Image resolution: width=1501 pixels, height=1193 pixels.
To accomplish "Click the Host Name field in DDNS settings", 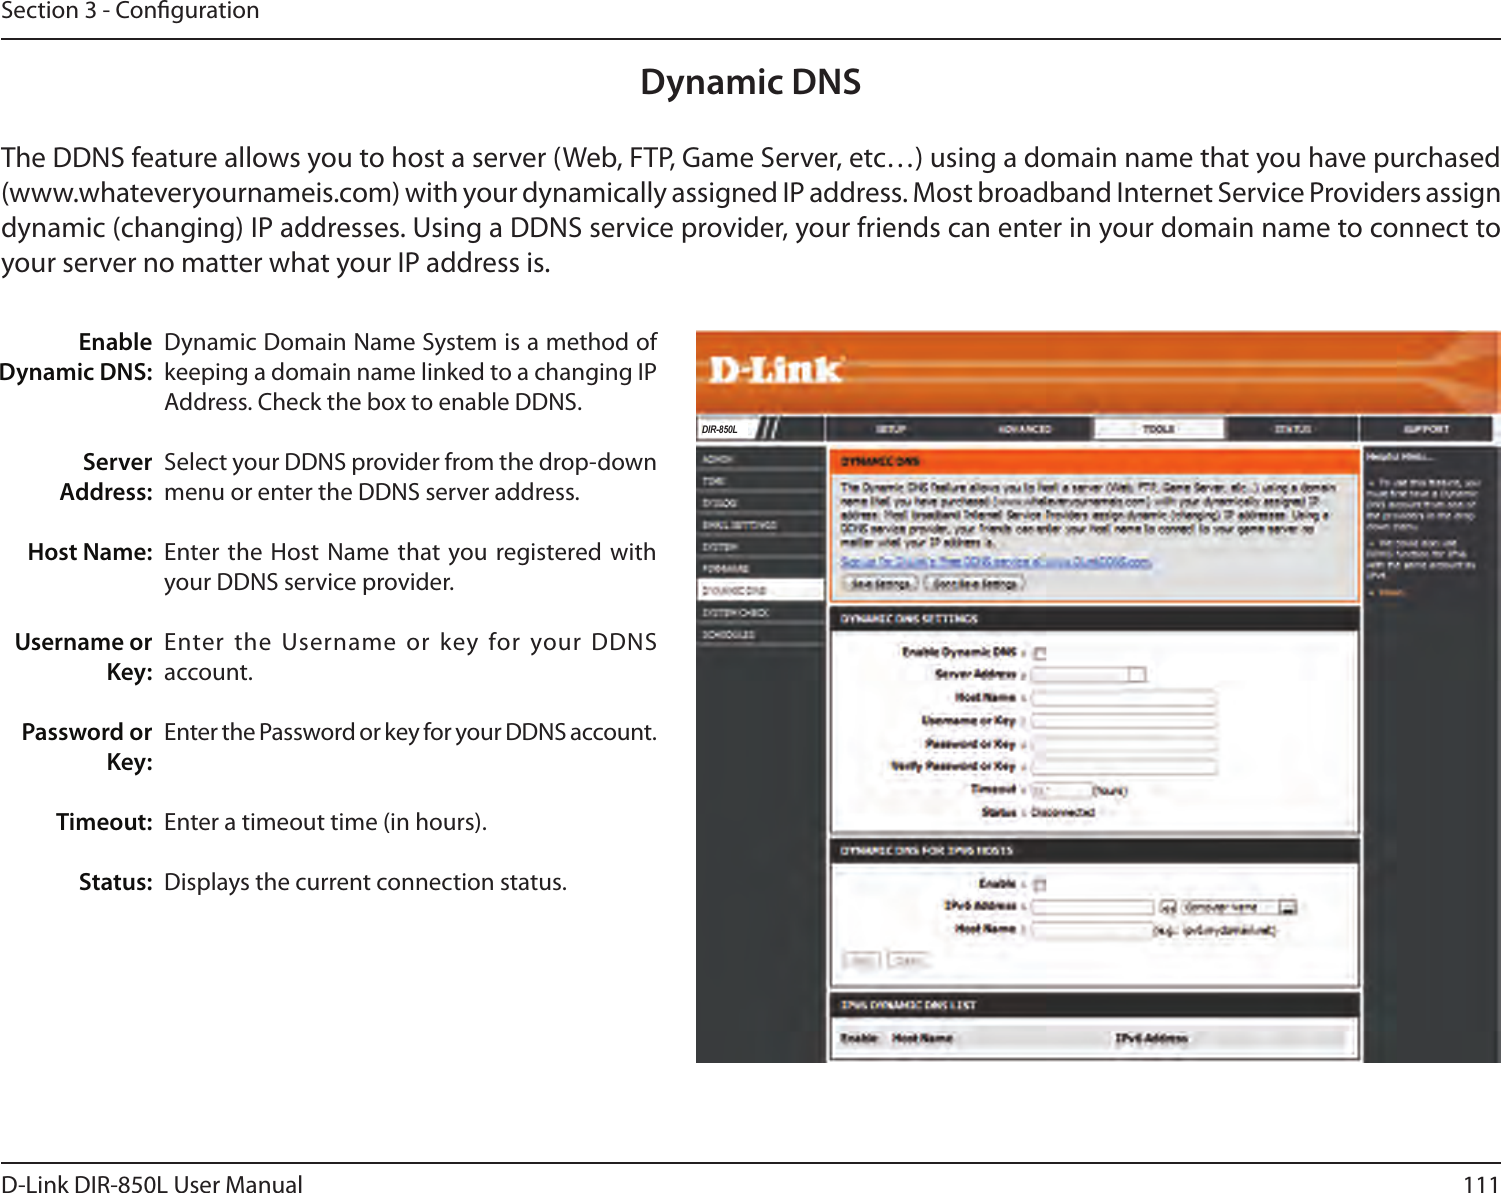I will pyautogui.click(x=1124, y=698).
